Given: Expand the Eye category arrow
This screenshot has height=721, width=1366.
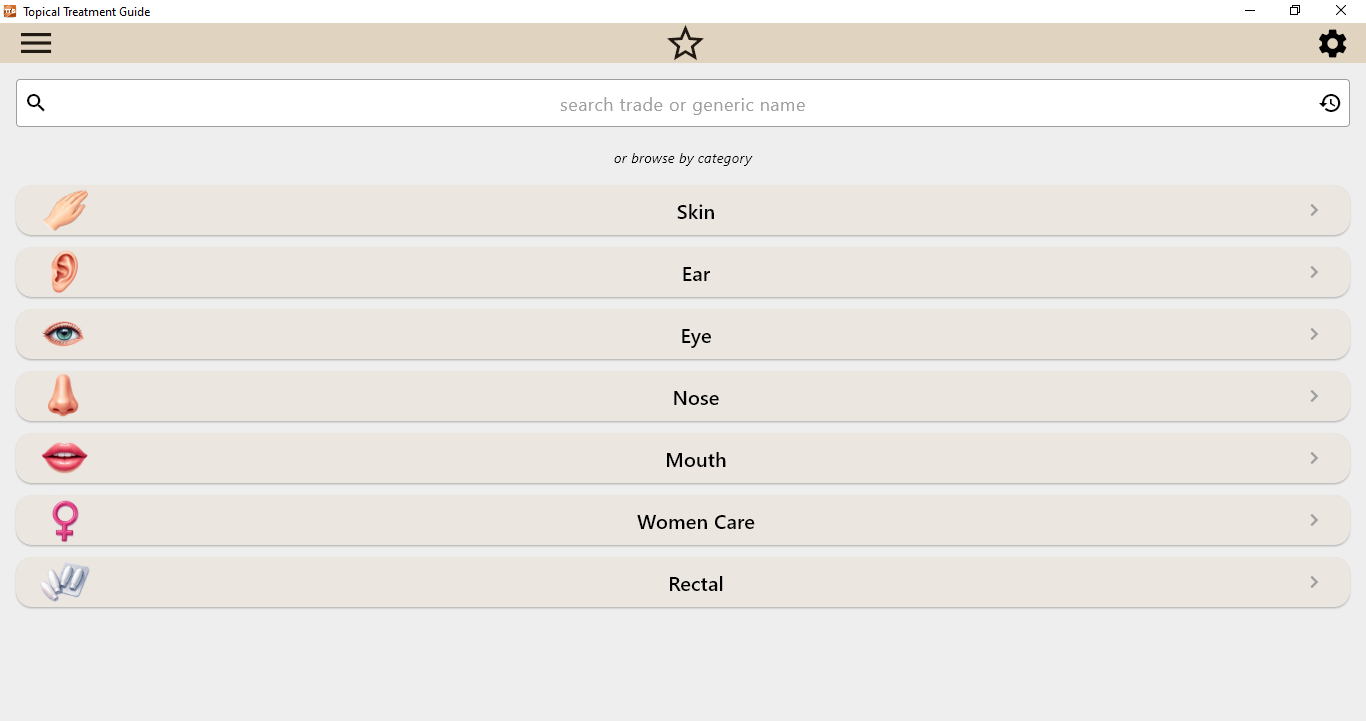Looking at the screenshot, I should [x=1314, y=334].
